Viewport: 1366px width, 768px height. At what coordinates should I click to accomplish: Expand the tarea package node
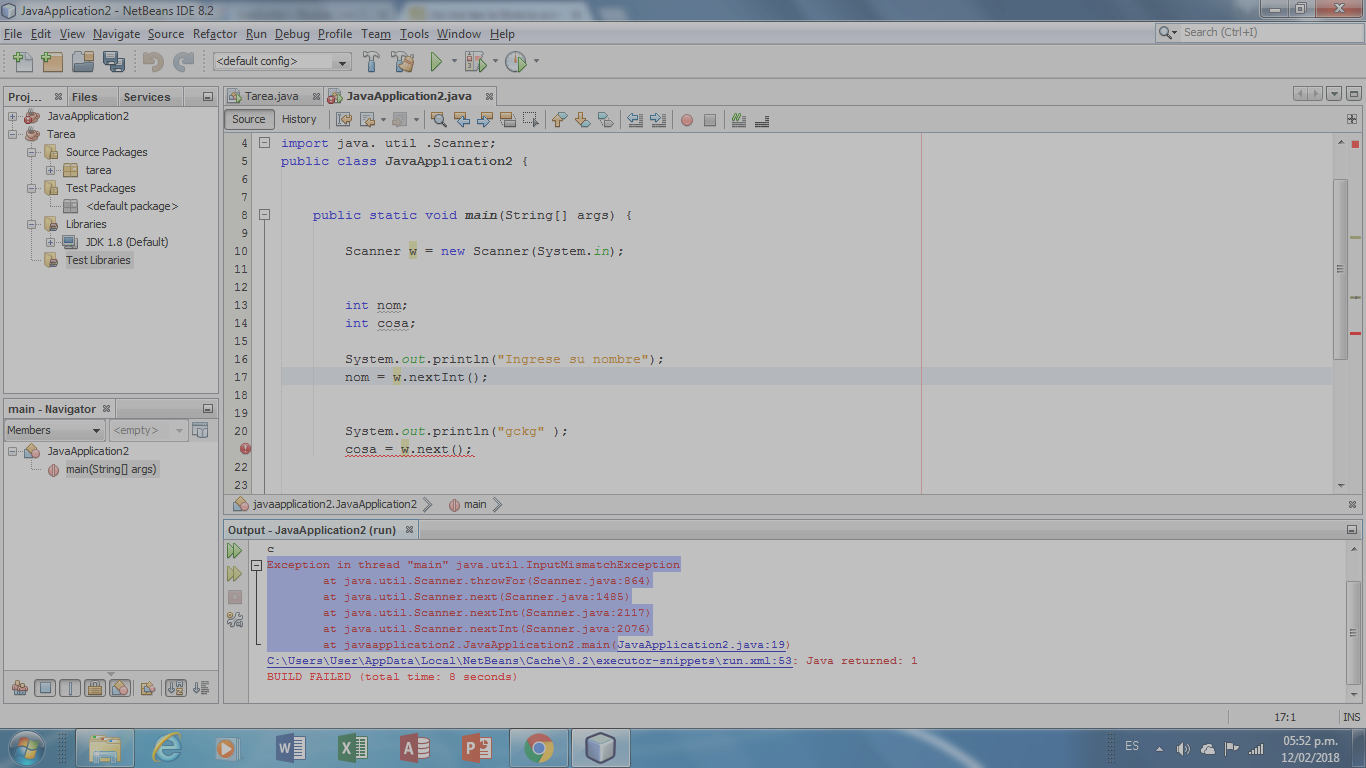[x=51, y=170]
